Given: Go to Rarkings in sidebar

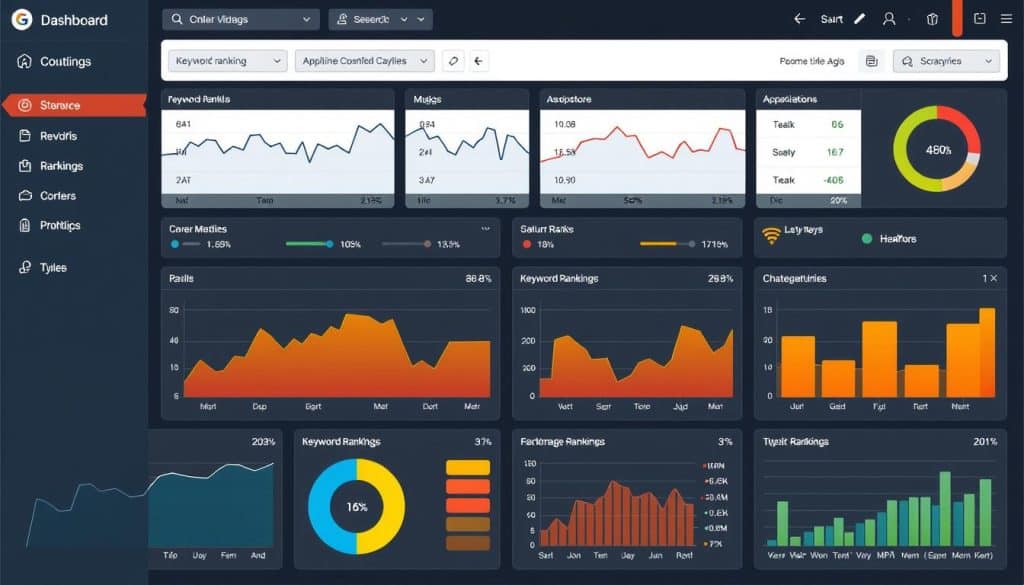Looking at the screenshot, I should tap(61, 166).
